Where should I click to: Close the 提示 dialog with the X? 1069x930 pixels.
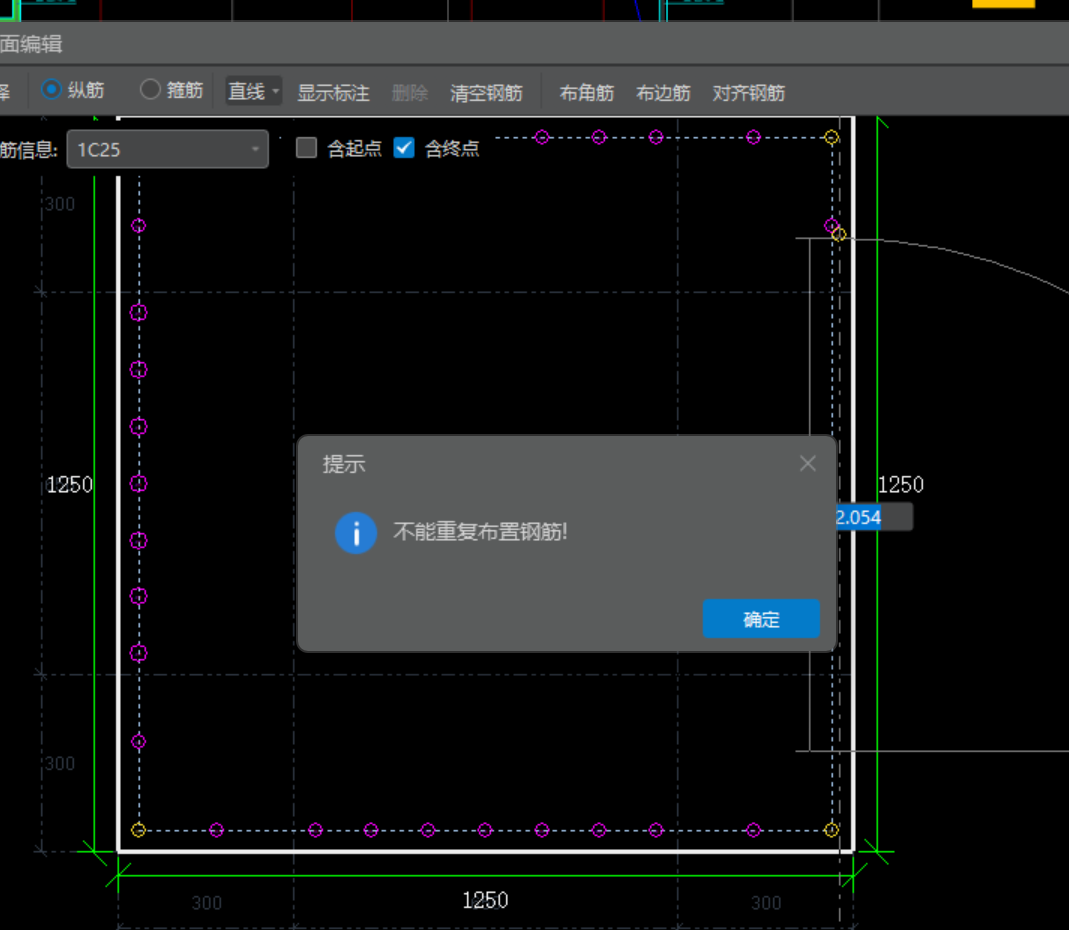click(x=808, y=464)
